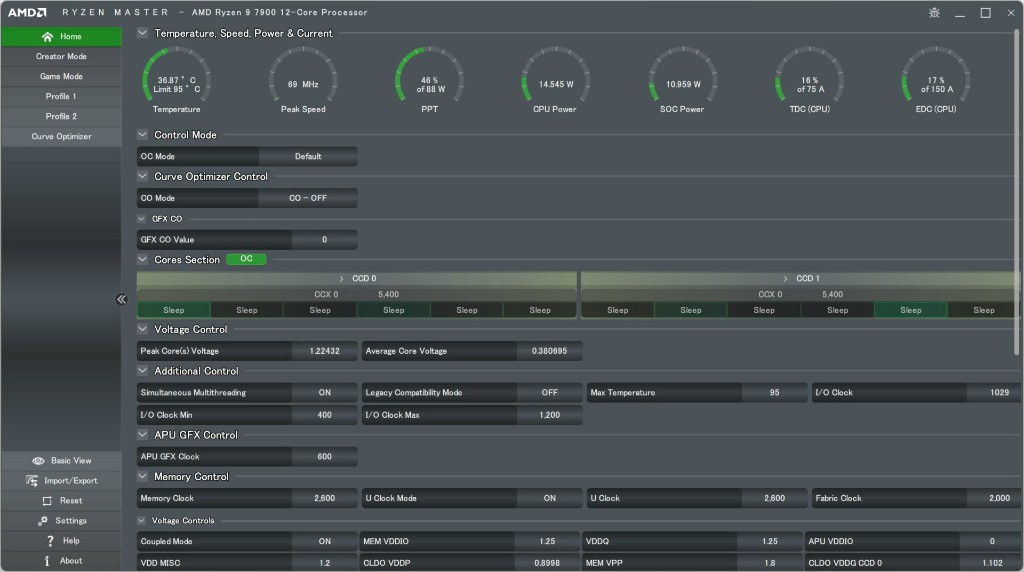1024x572 pixels.
Task: Collapse the sidebar using double-chevron icon
Action: [x=121, y=299]
